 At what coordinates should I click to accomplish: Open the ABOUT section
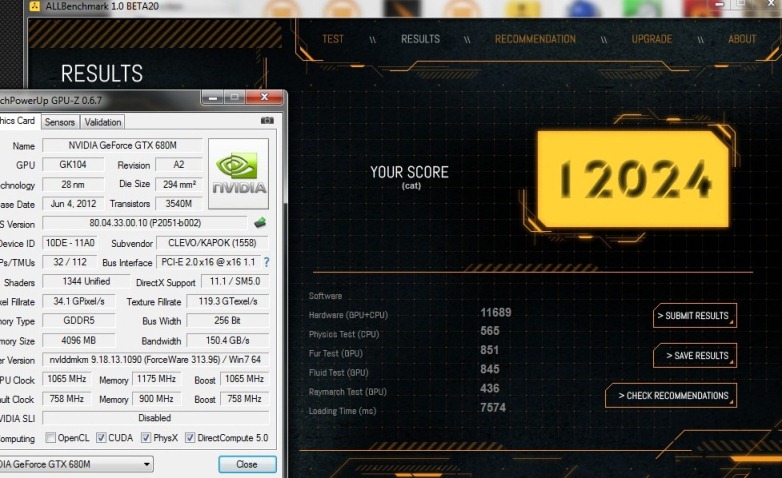(x=742, y=39)
